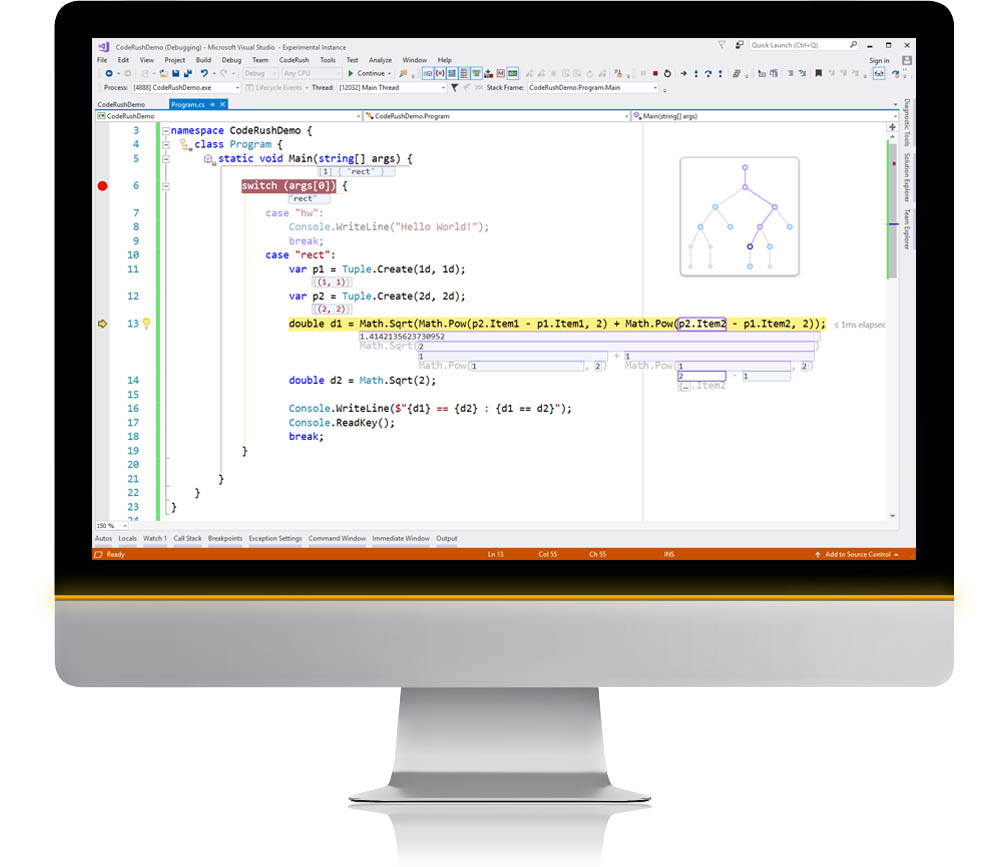Click the lightbulb quick actions icon

tap(147, 324)
